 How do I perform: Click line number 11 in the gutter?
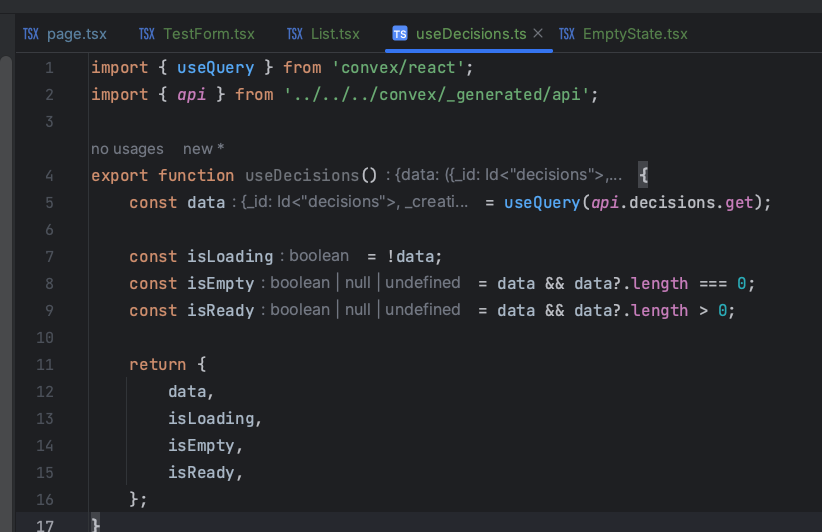45,364
